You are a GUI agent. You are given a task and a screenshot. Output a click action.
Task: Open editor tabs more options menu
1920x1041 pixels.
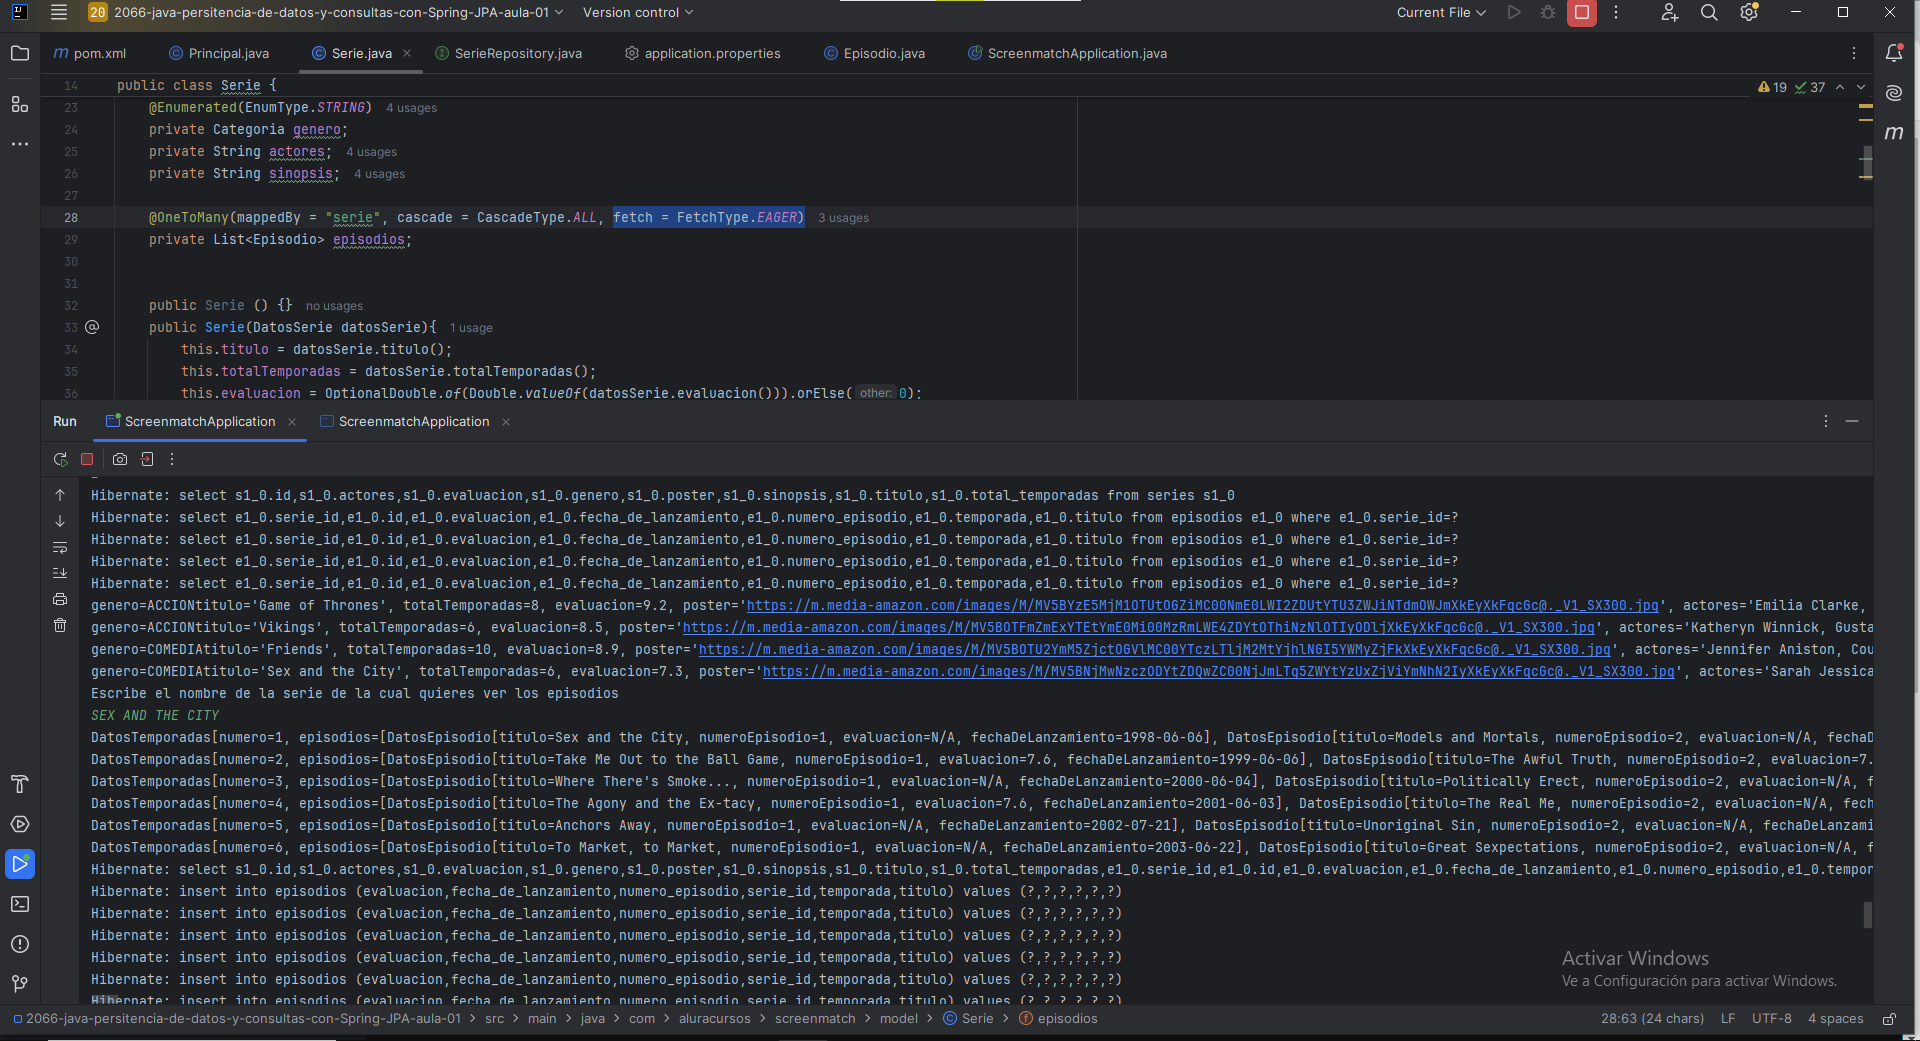[1853, 53]
